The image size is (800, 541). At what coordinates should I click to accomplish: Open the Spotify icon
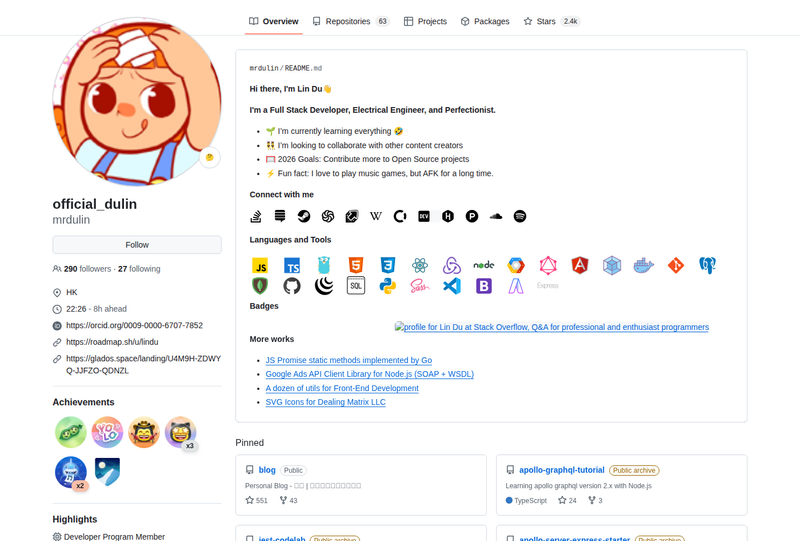point(520,216)
